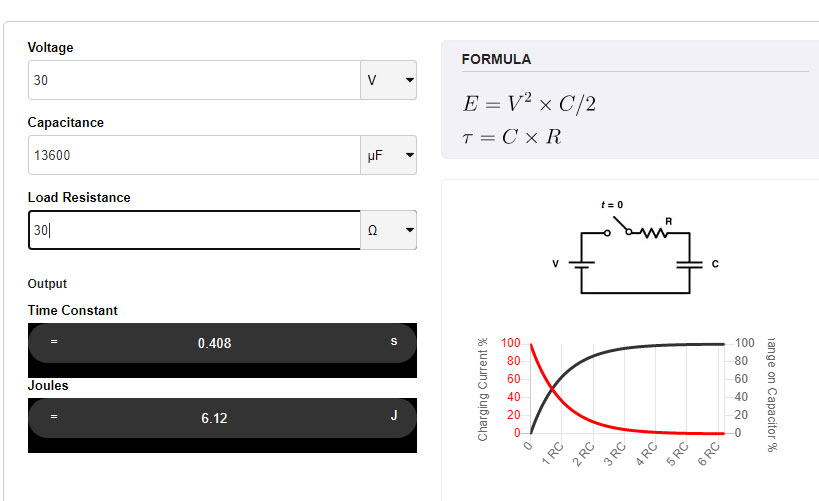Click the time constant formula τ = C × R
Viewport: 819px width, 501px height.
click(x=512, y=137)
